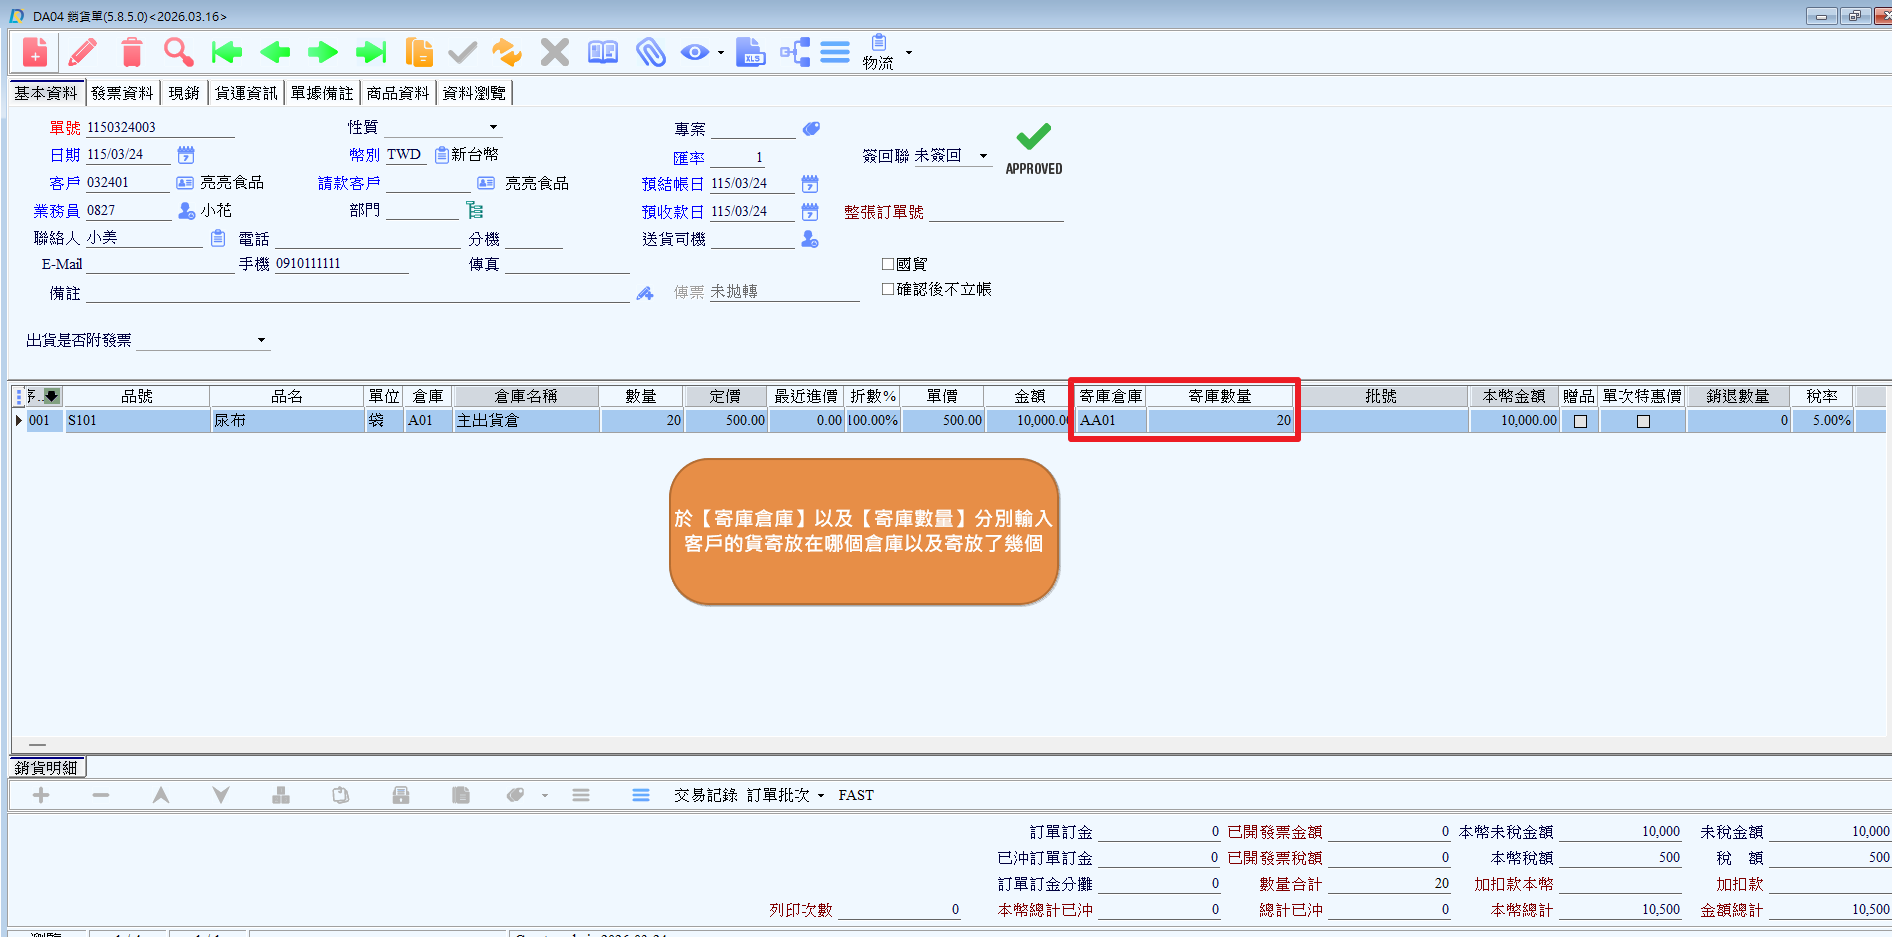Switch to the 發票資料 tab

122,93
